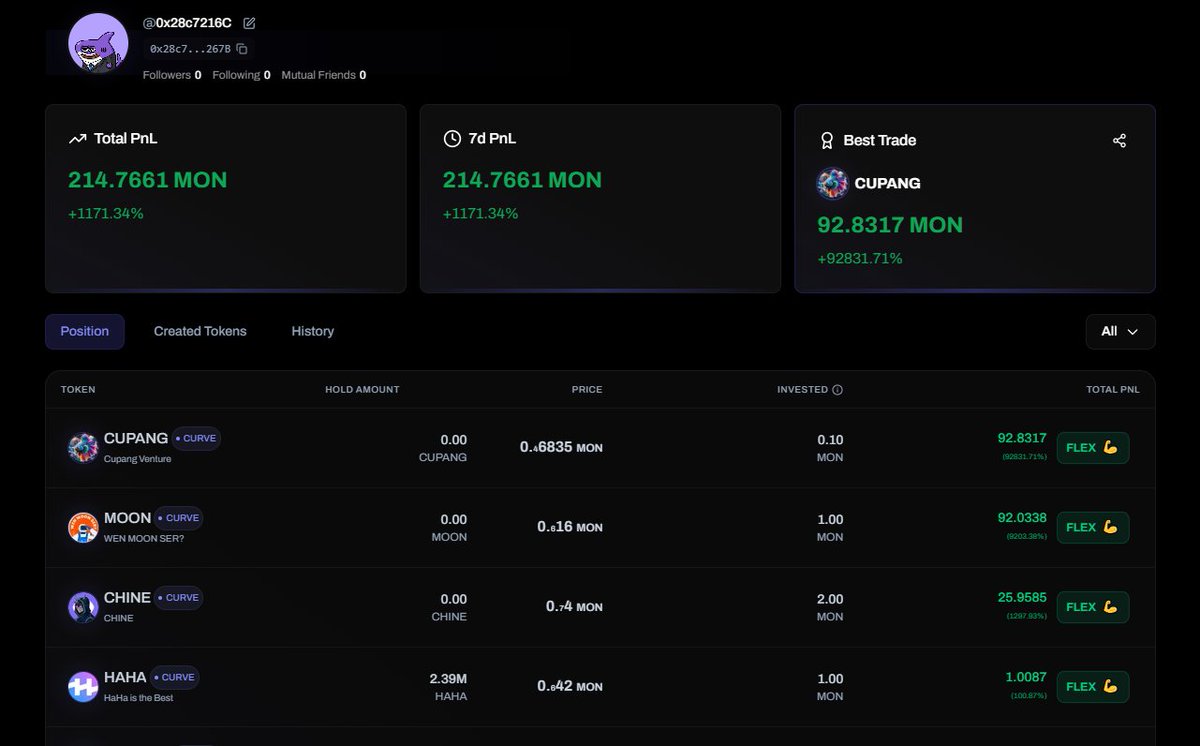Click the Mutual Friends count
1200x746 pixels.
323,75
